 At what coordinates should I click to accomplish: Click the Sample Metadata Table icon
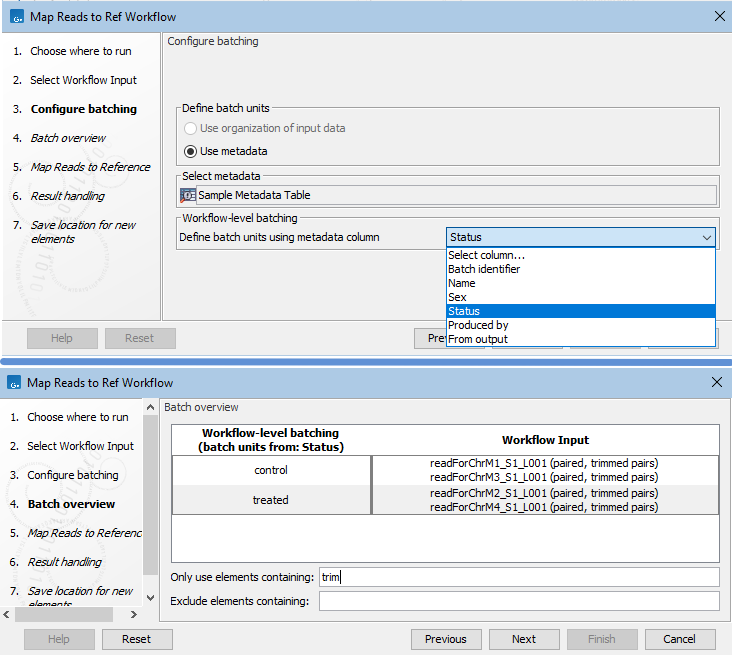point(188,196)
